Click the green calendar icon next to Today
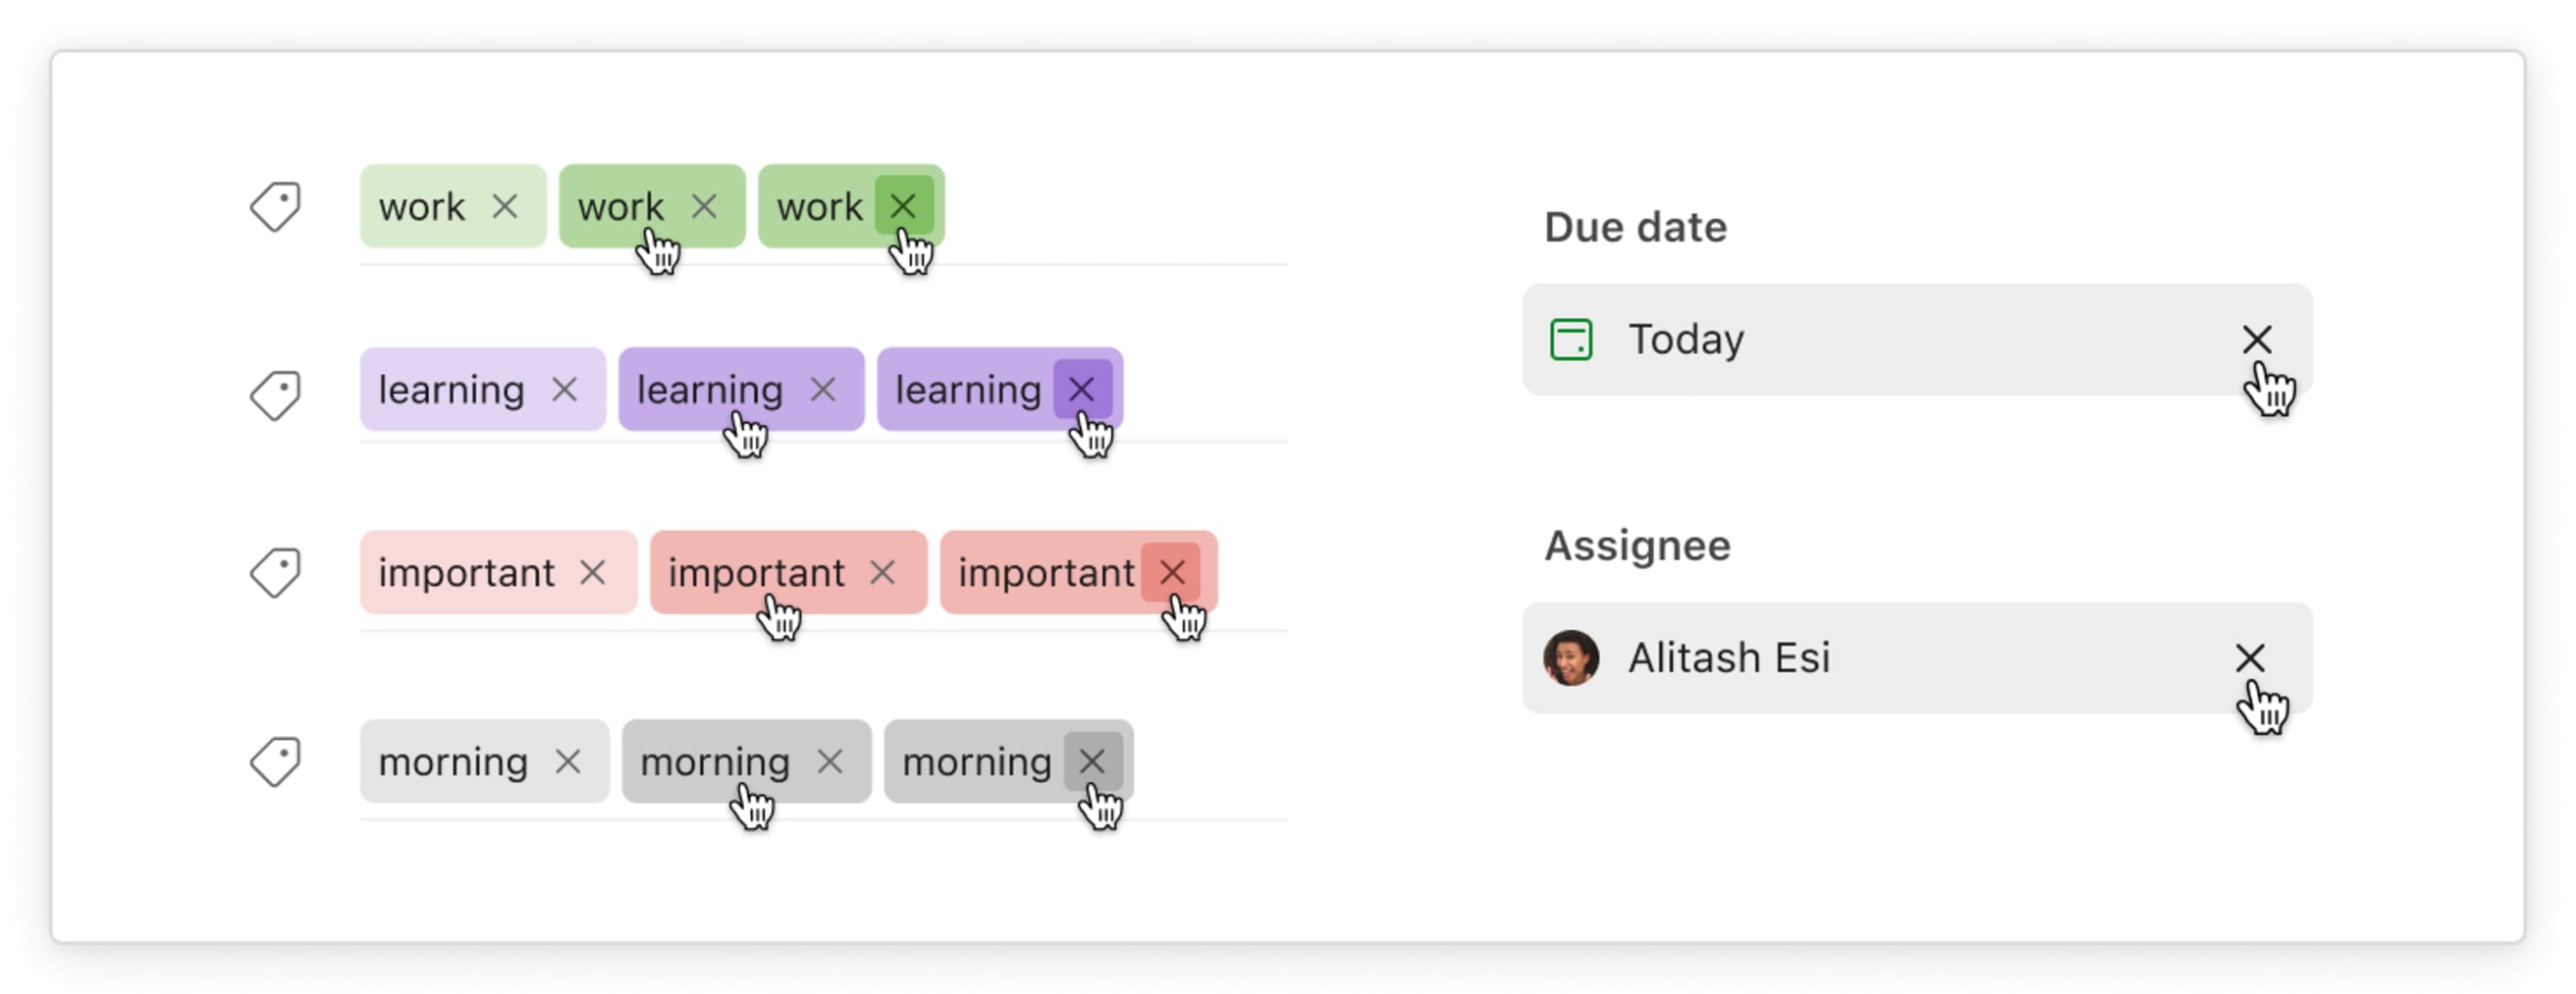This screenshot has width=2576, height=994. [1572, 339]
